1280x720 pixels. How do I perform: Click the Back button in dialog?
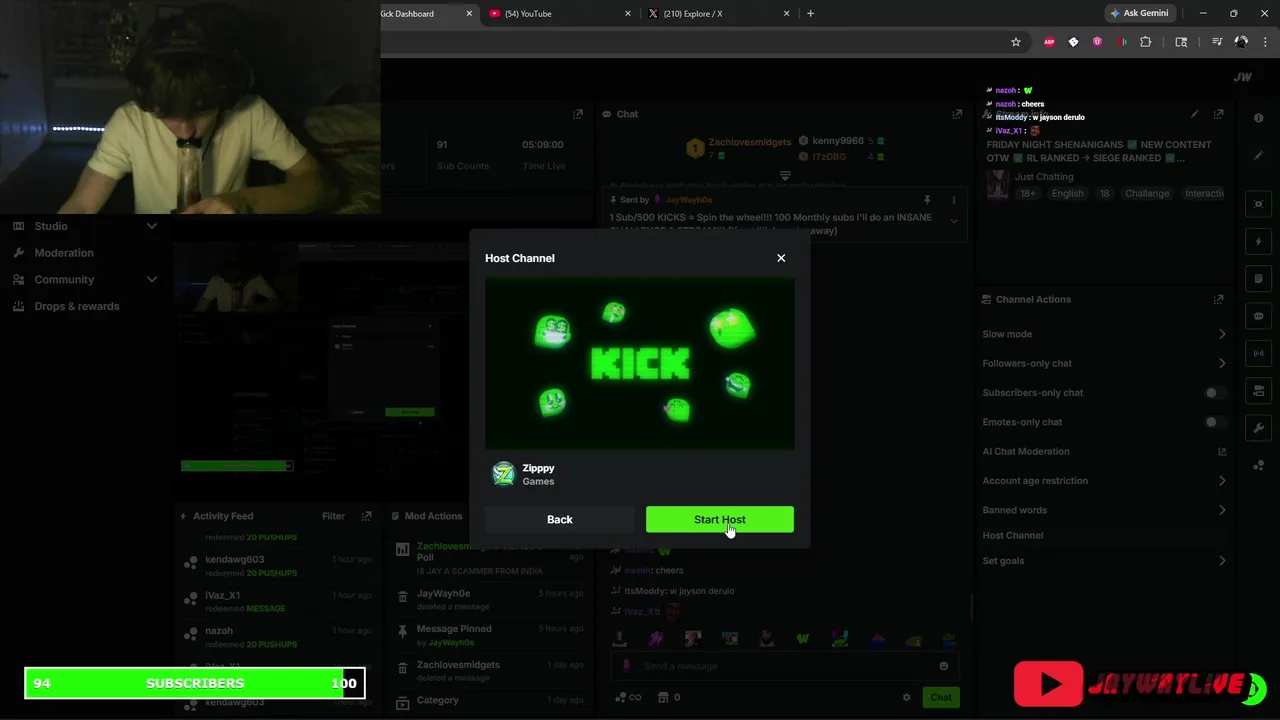coord(560,519)
